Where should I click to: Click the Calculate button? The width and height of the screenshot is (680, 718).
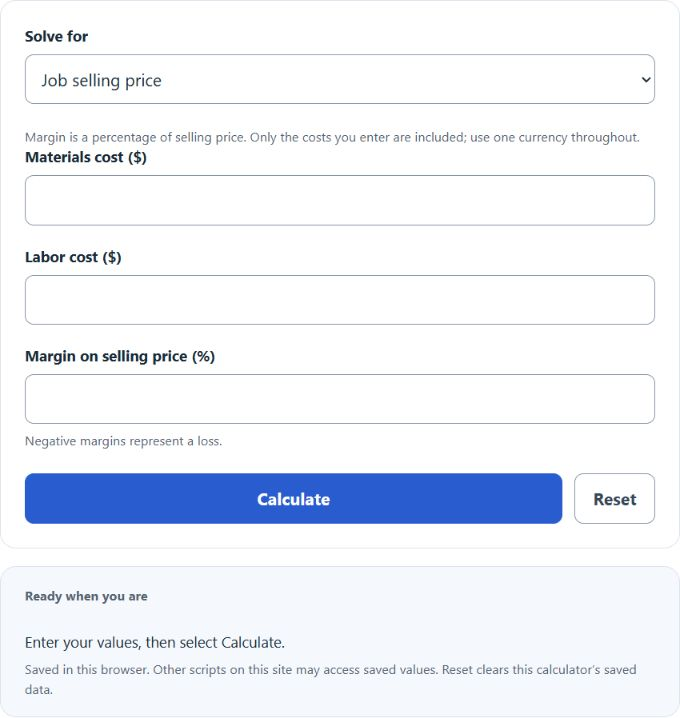[x=294, y=499]
